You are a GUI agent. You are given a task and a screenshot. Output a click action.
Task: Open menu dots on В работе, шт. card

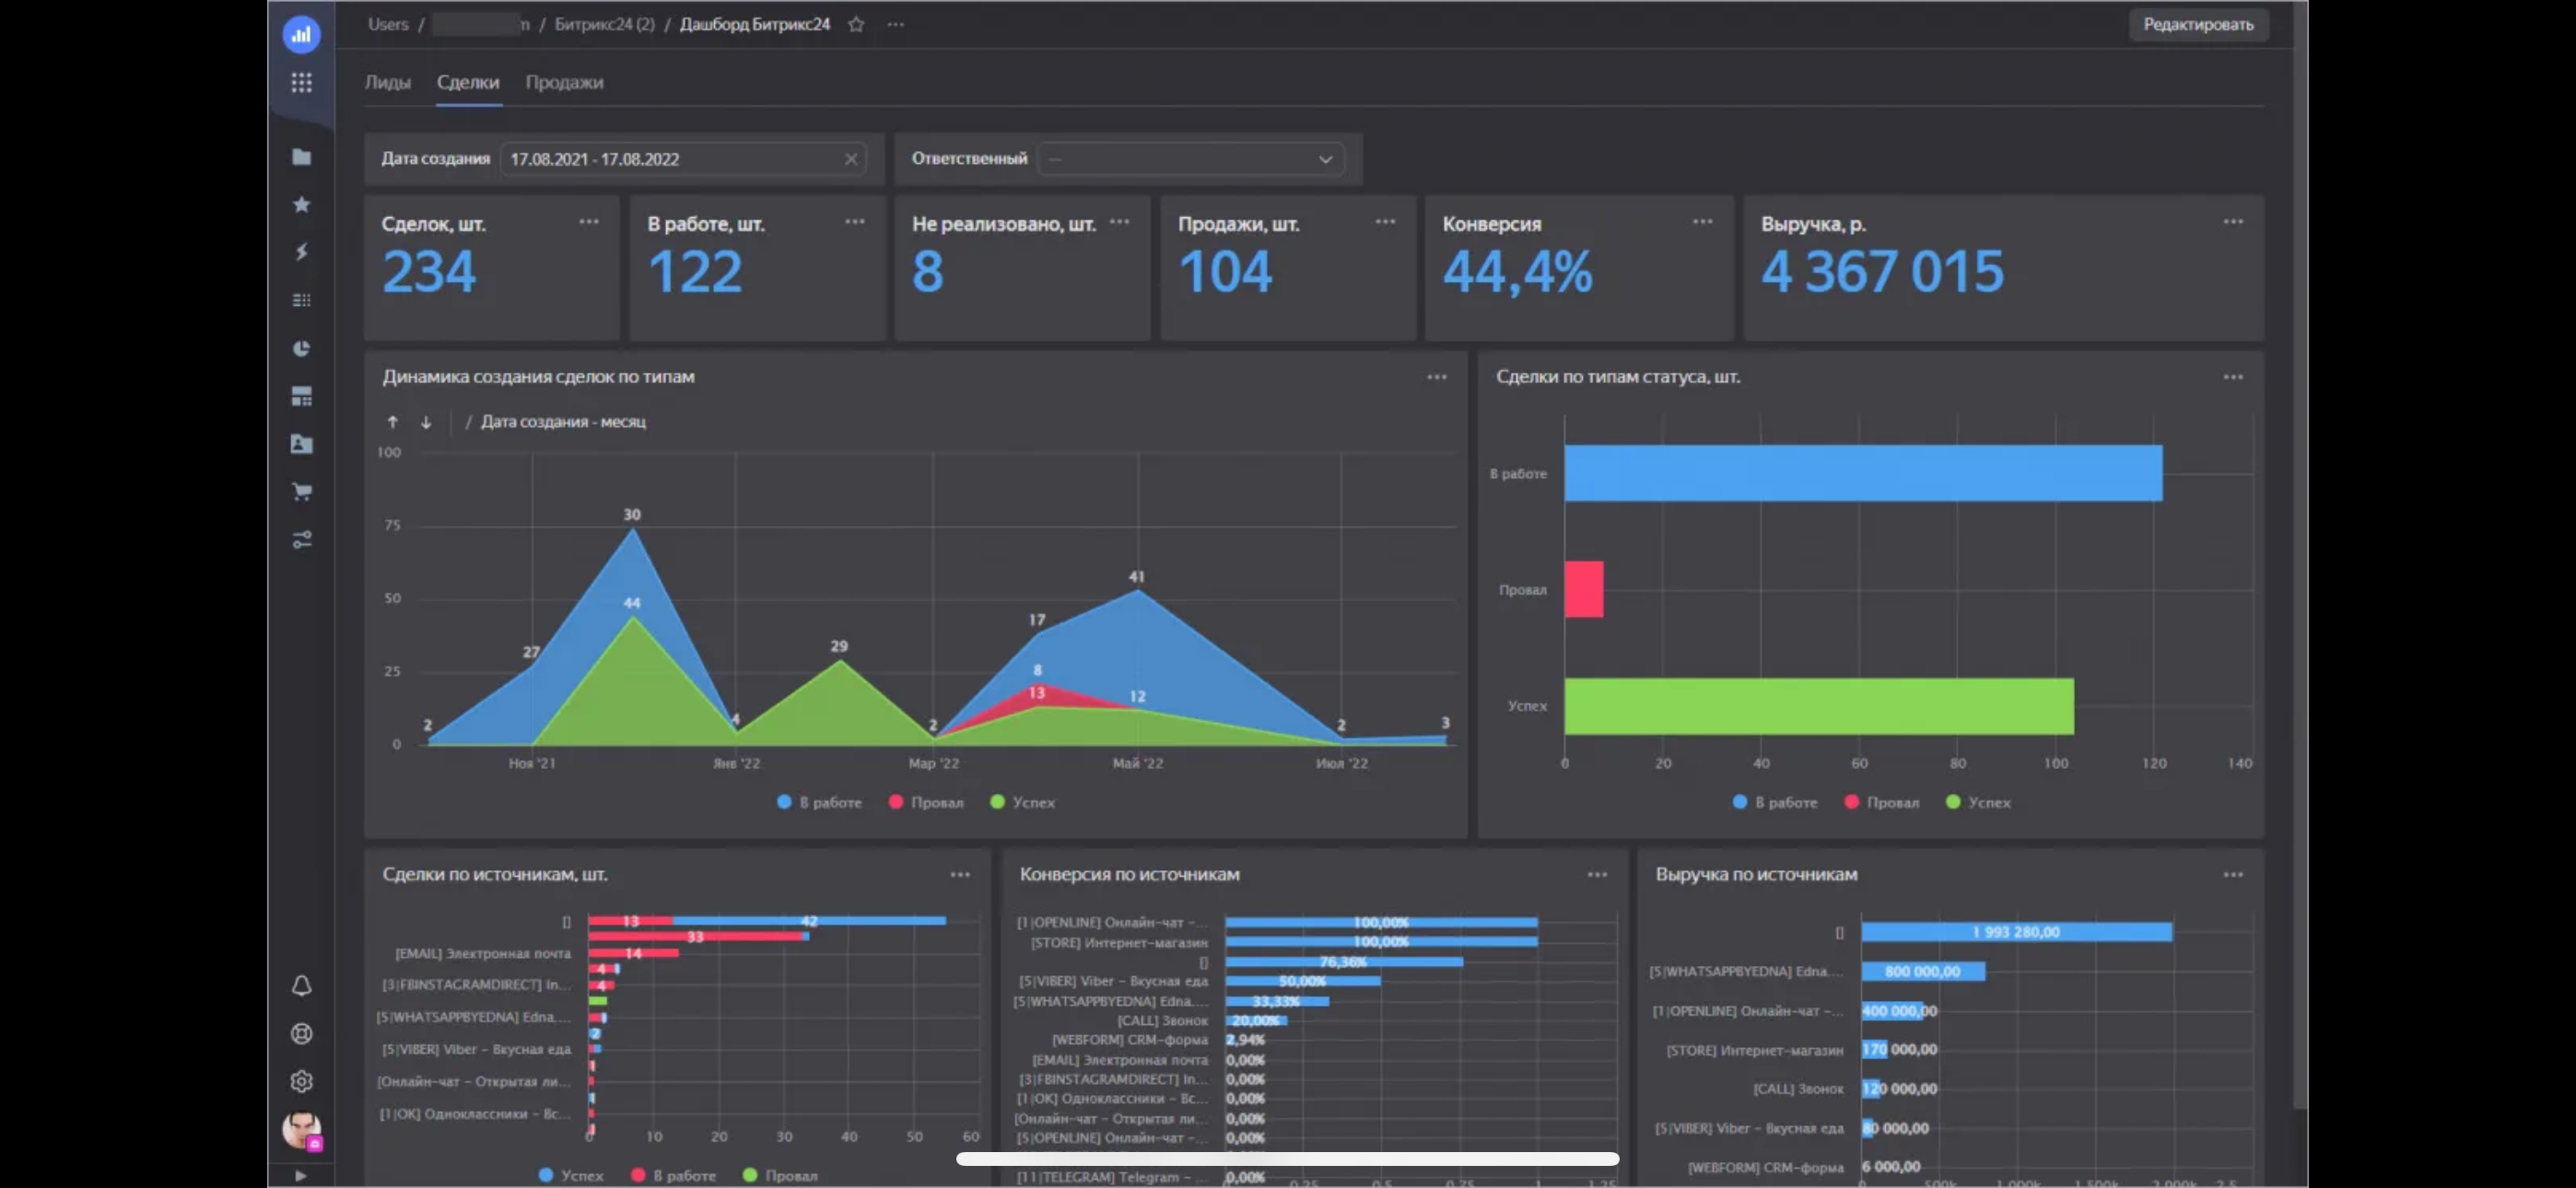[855, 222]
